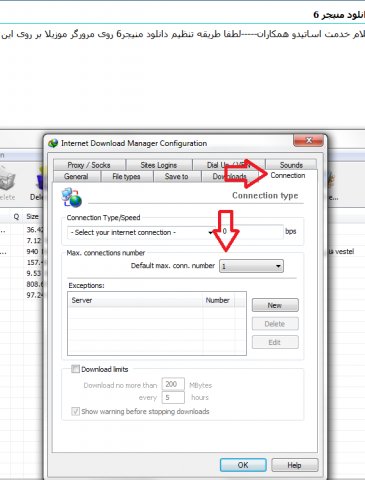Image resolution: width=365 pixels, height=480 pixels.
Task: Click the Delete exception button
Action: click(275, 324)
